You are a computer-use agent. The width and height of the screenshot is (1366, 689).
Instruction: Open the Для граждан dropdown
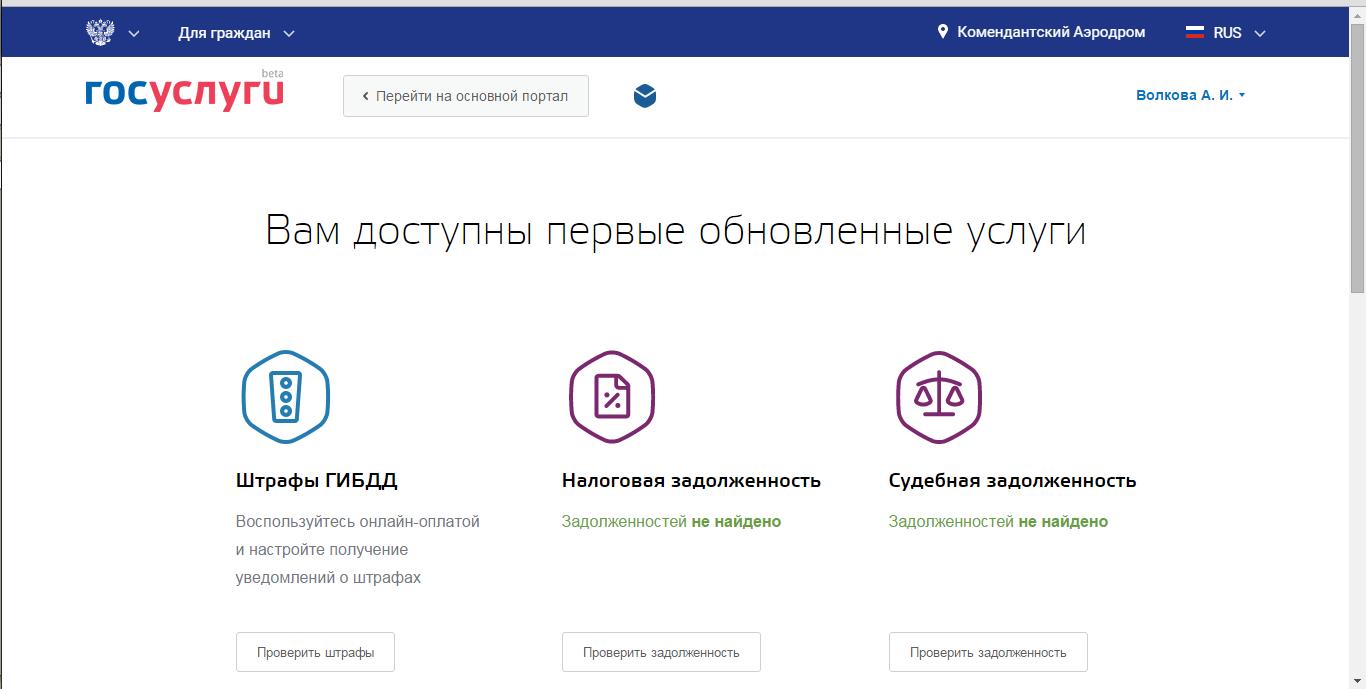coord(236,33)
